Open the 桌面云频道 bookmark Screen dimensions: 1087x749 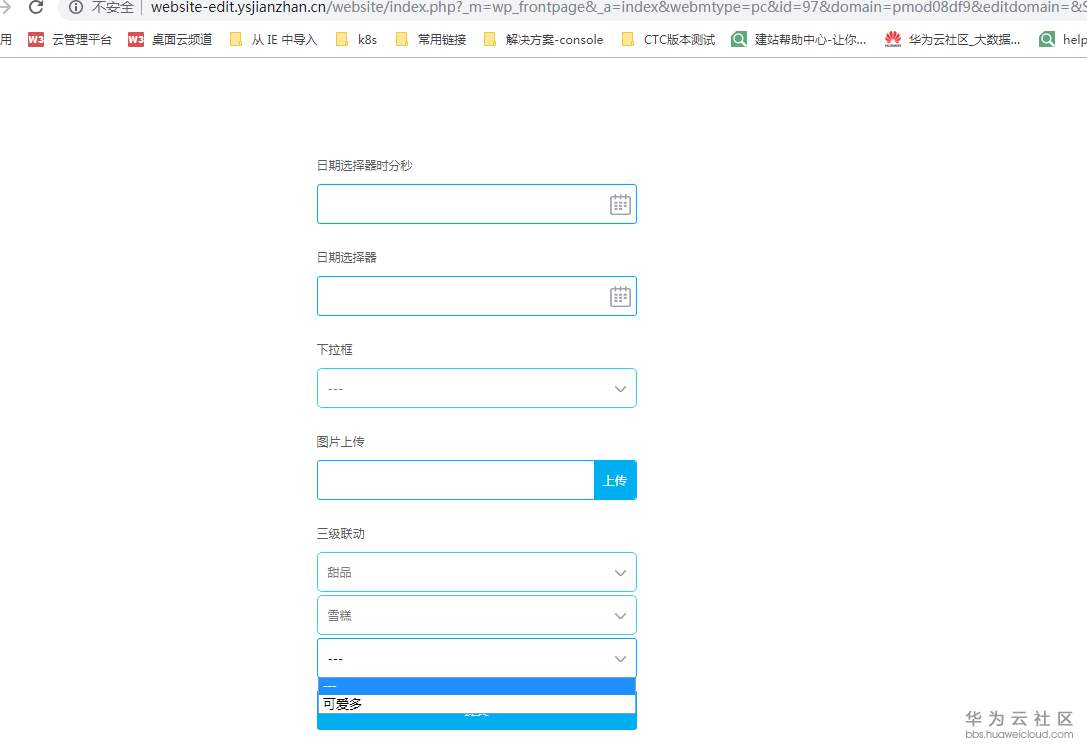(x=170, y=40)
